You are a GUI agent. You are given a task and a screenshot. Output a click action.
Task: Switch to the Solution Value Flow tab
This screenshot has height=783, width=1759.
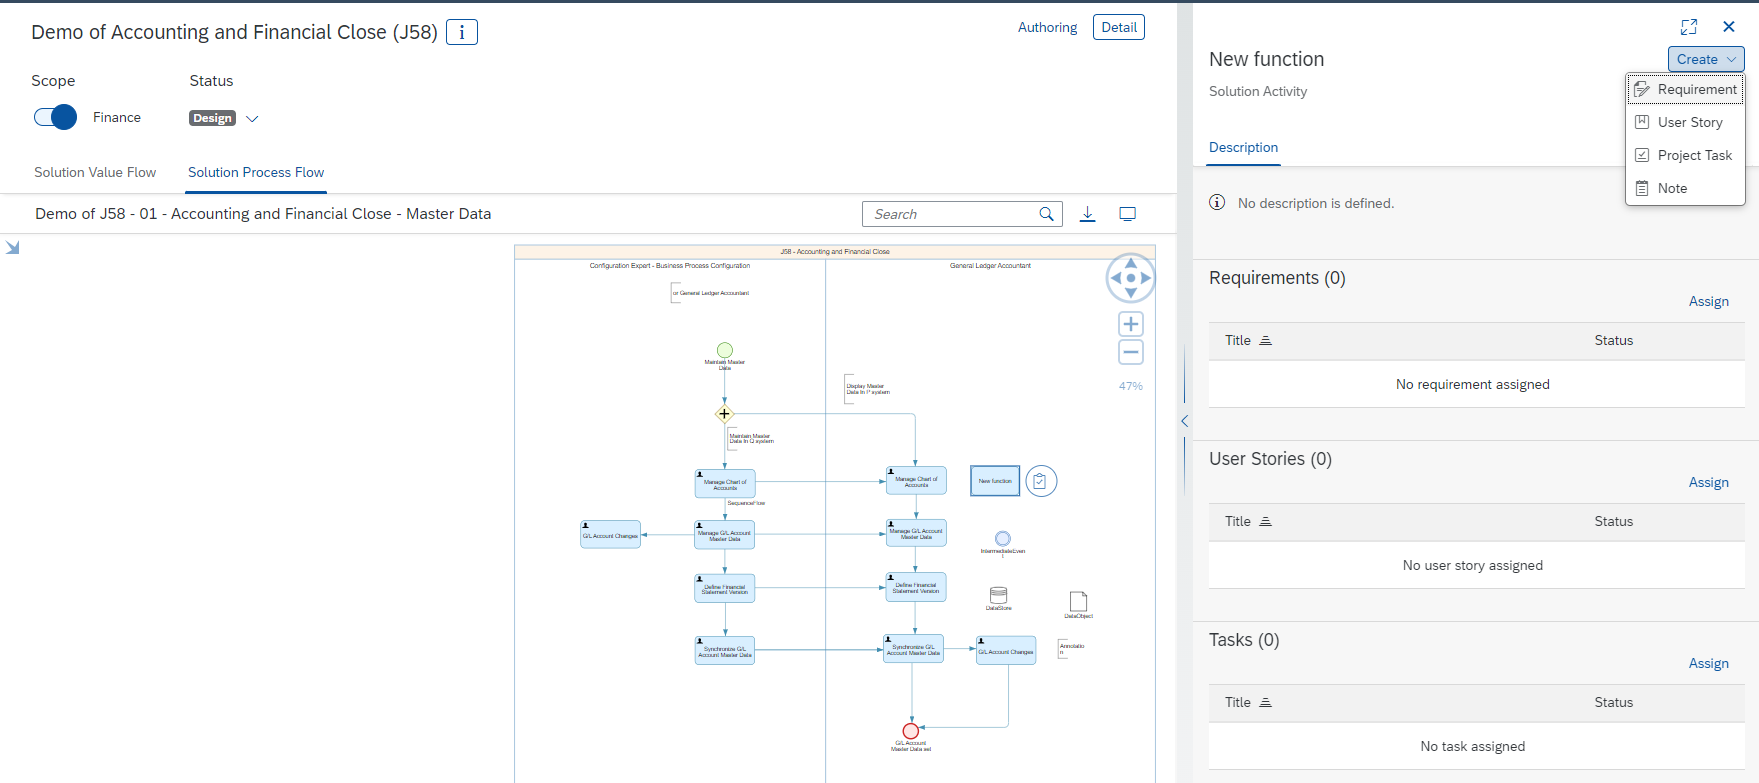95,172
